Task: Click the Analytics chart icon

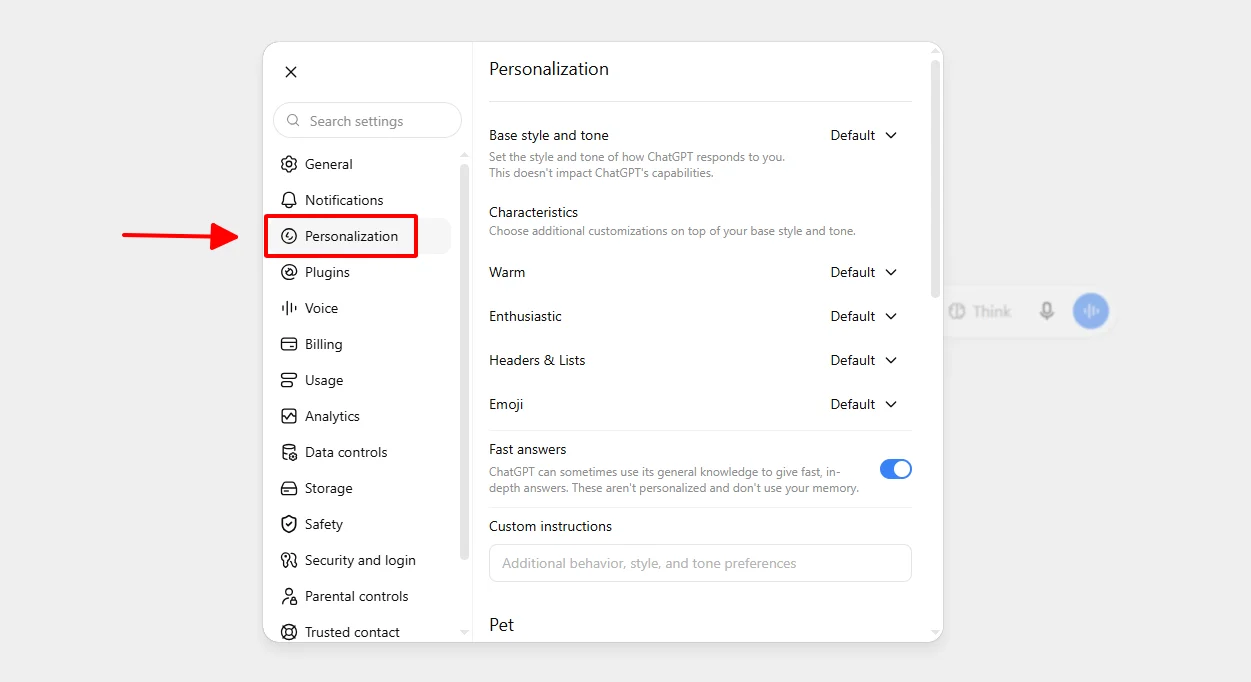Action: (289, 416)
